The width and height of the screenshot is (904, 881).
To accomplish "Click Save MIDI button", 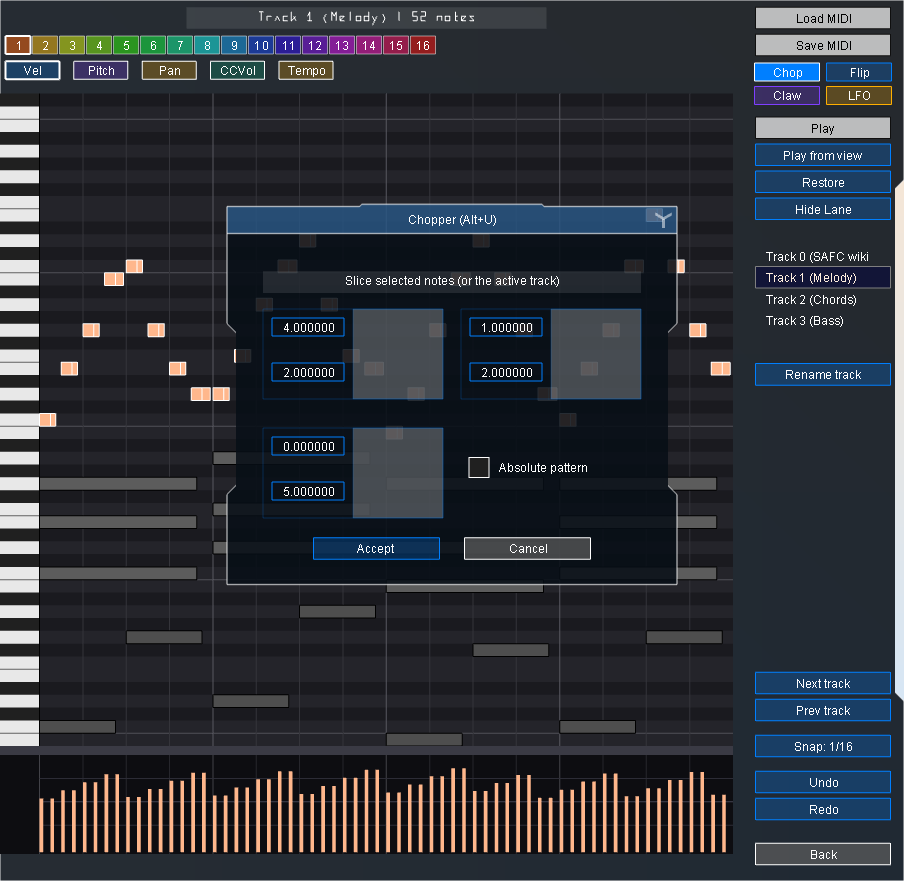I will click(x=823, y=45).
